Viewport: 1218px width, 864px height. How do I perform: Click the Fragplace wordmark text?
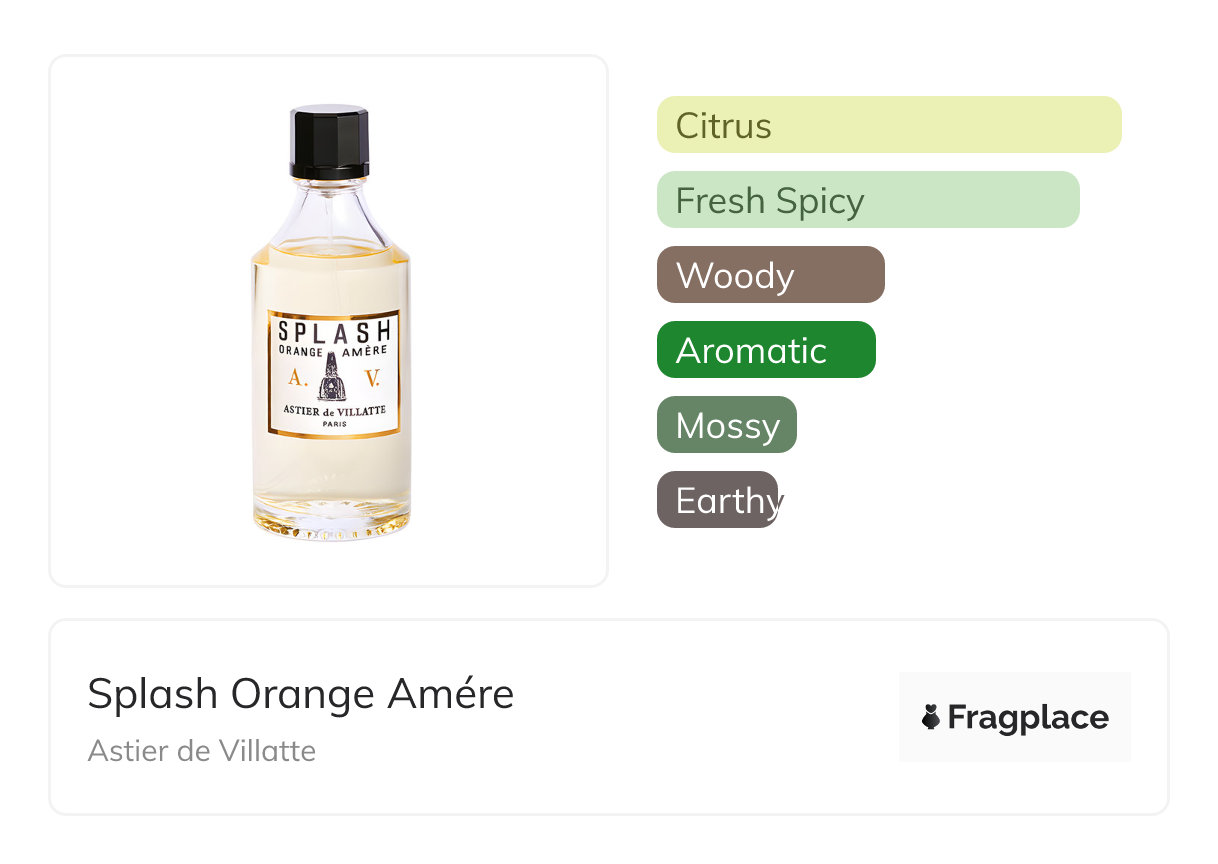coord(1028,717)
